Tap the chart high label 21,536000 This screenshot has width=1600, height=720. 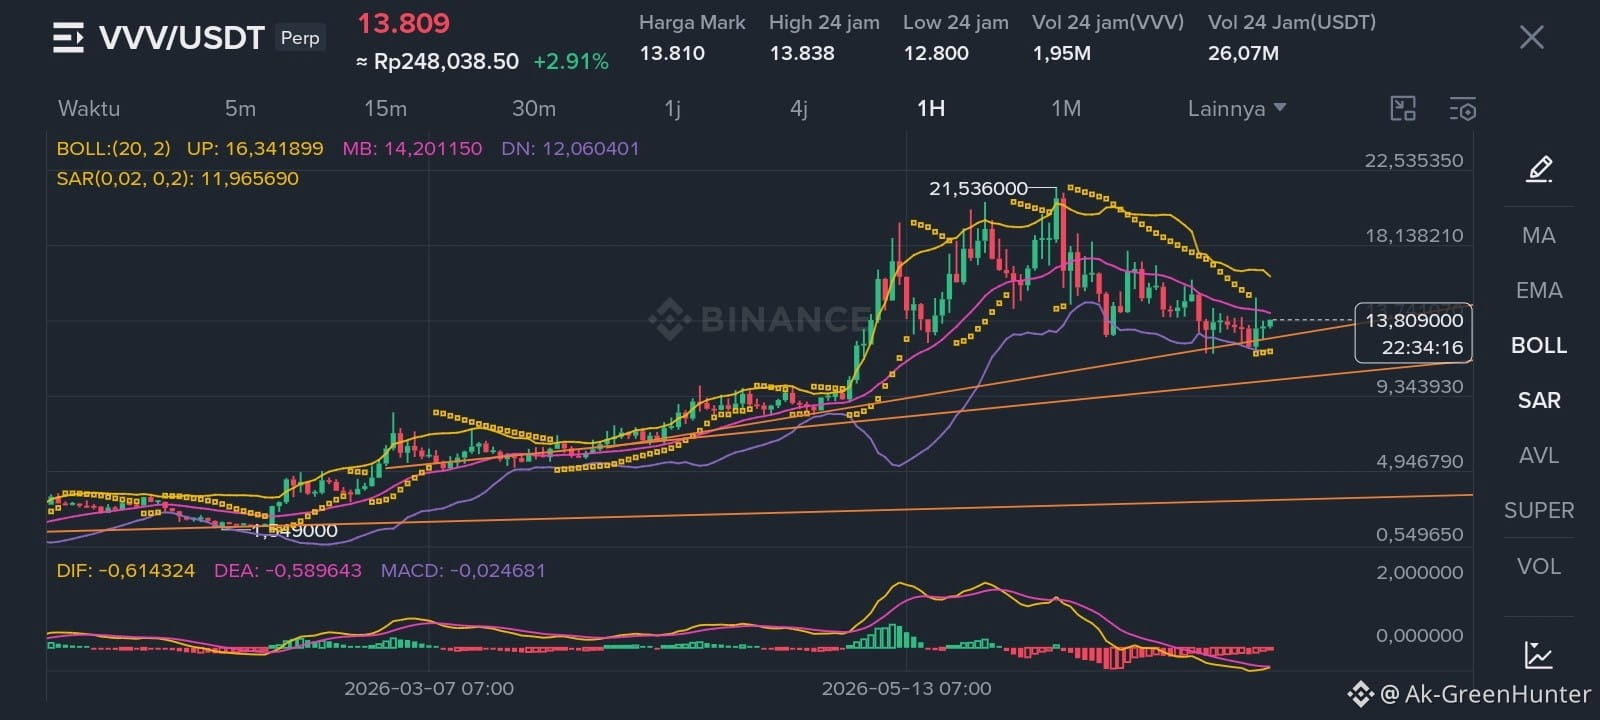(x=978, y=188)
